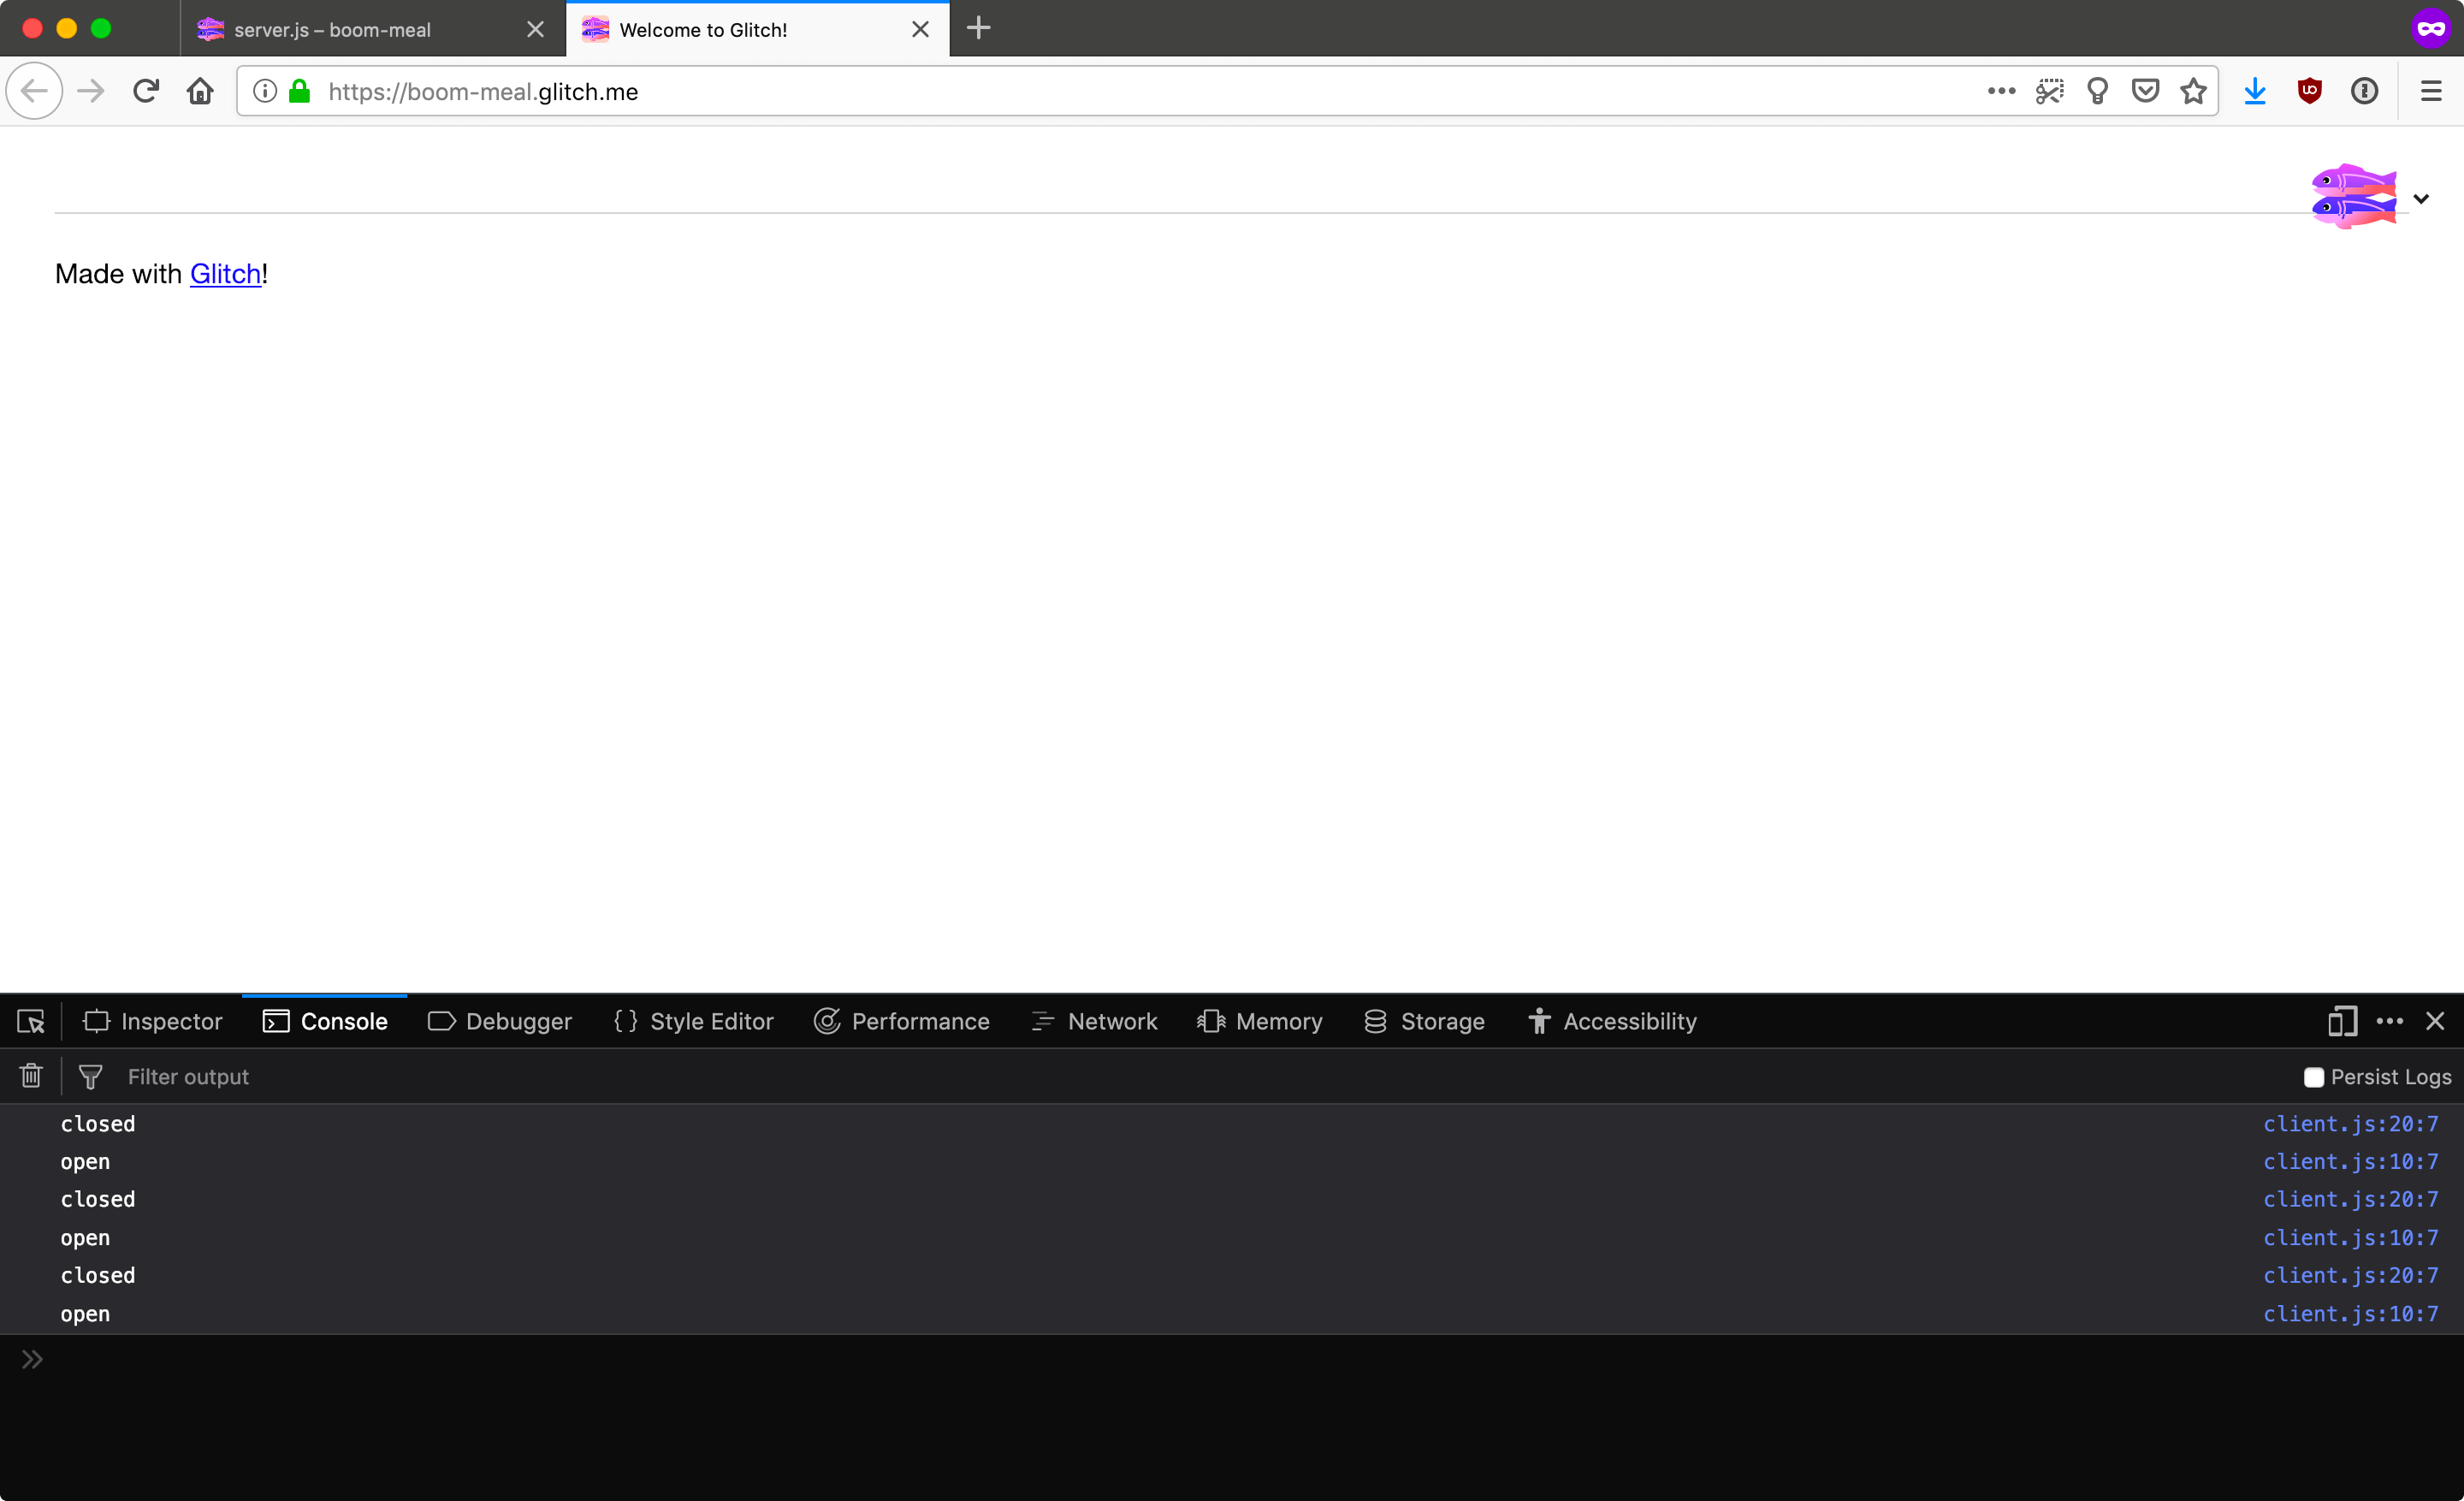2464x1501 pixels.
Task: Open the 1Password extension icon
Action: tap(2364, 91)
